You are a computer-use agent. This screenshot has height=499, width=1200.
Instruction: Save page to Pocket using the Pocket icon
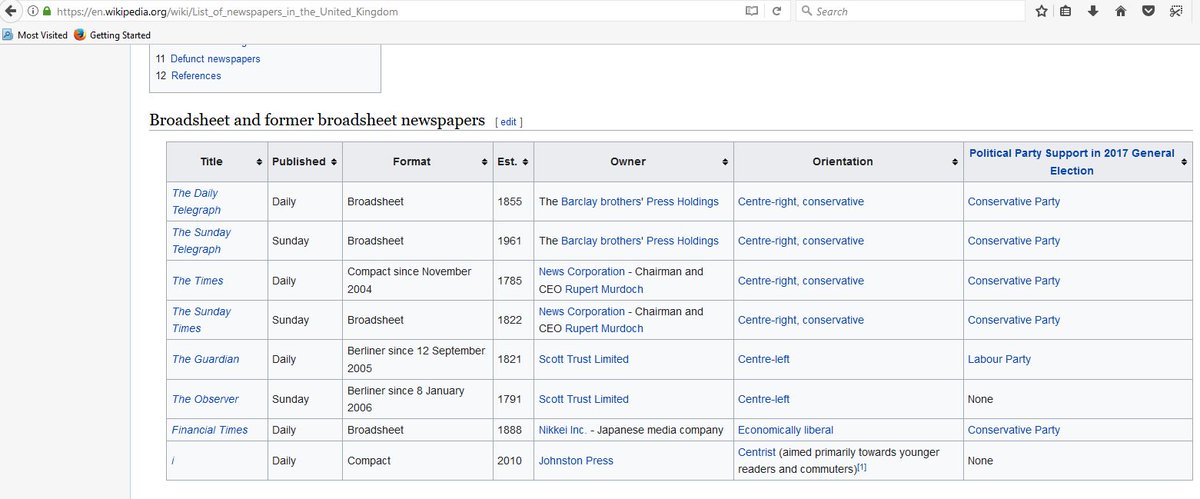click(1149, 11)
